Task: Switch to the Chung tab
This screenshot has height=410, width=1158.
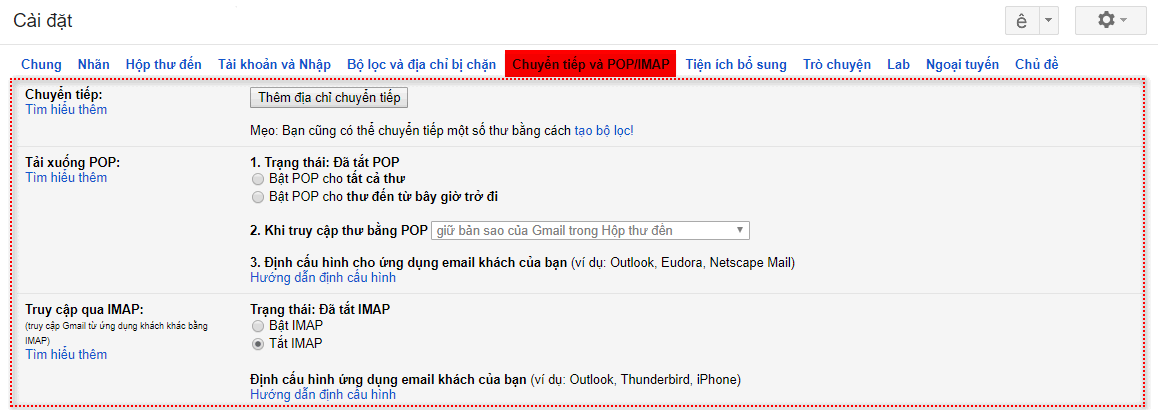Action: (x=41, y=64)
